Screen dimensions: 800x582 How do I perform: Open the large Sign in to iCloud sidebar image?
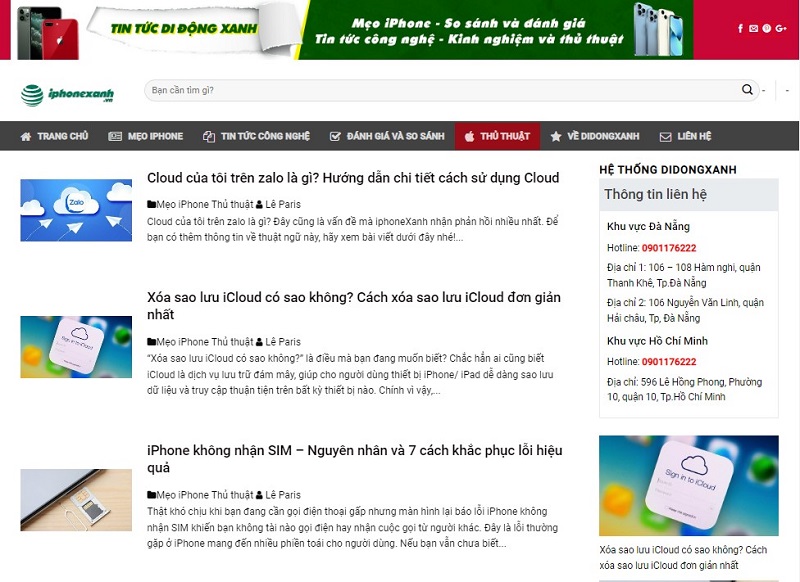point(689,486)
